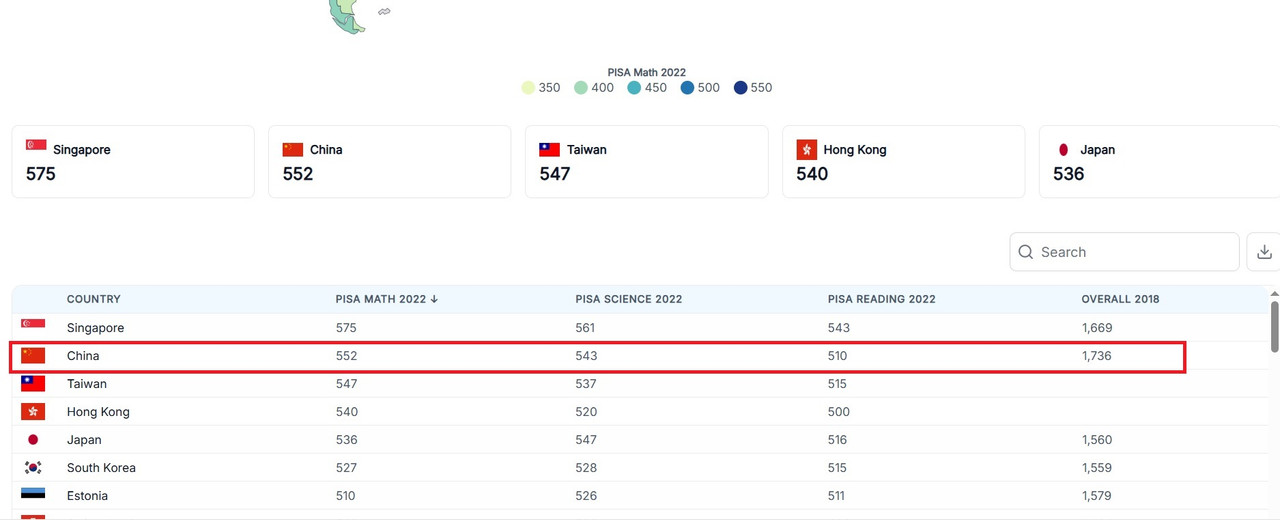Click the table's vertical scrollbar thumb
This screenshot has height=520, width=1280.
click(1274, 327)
